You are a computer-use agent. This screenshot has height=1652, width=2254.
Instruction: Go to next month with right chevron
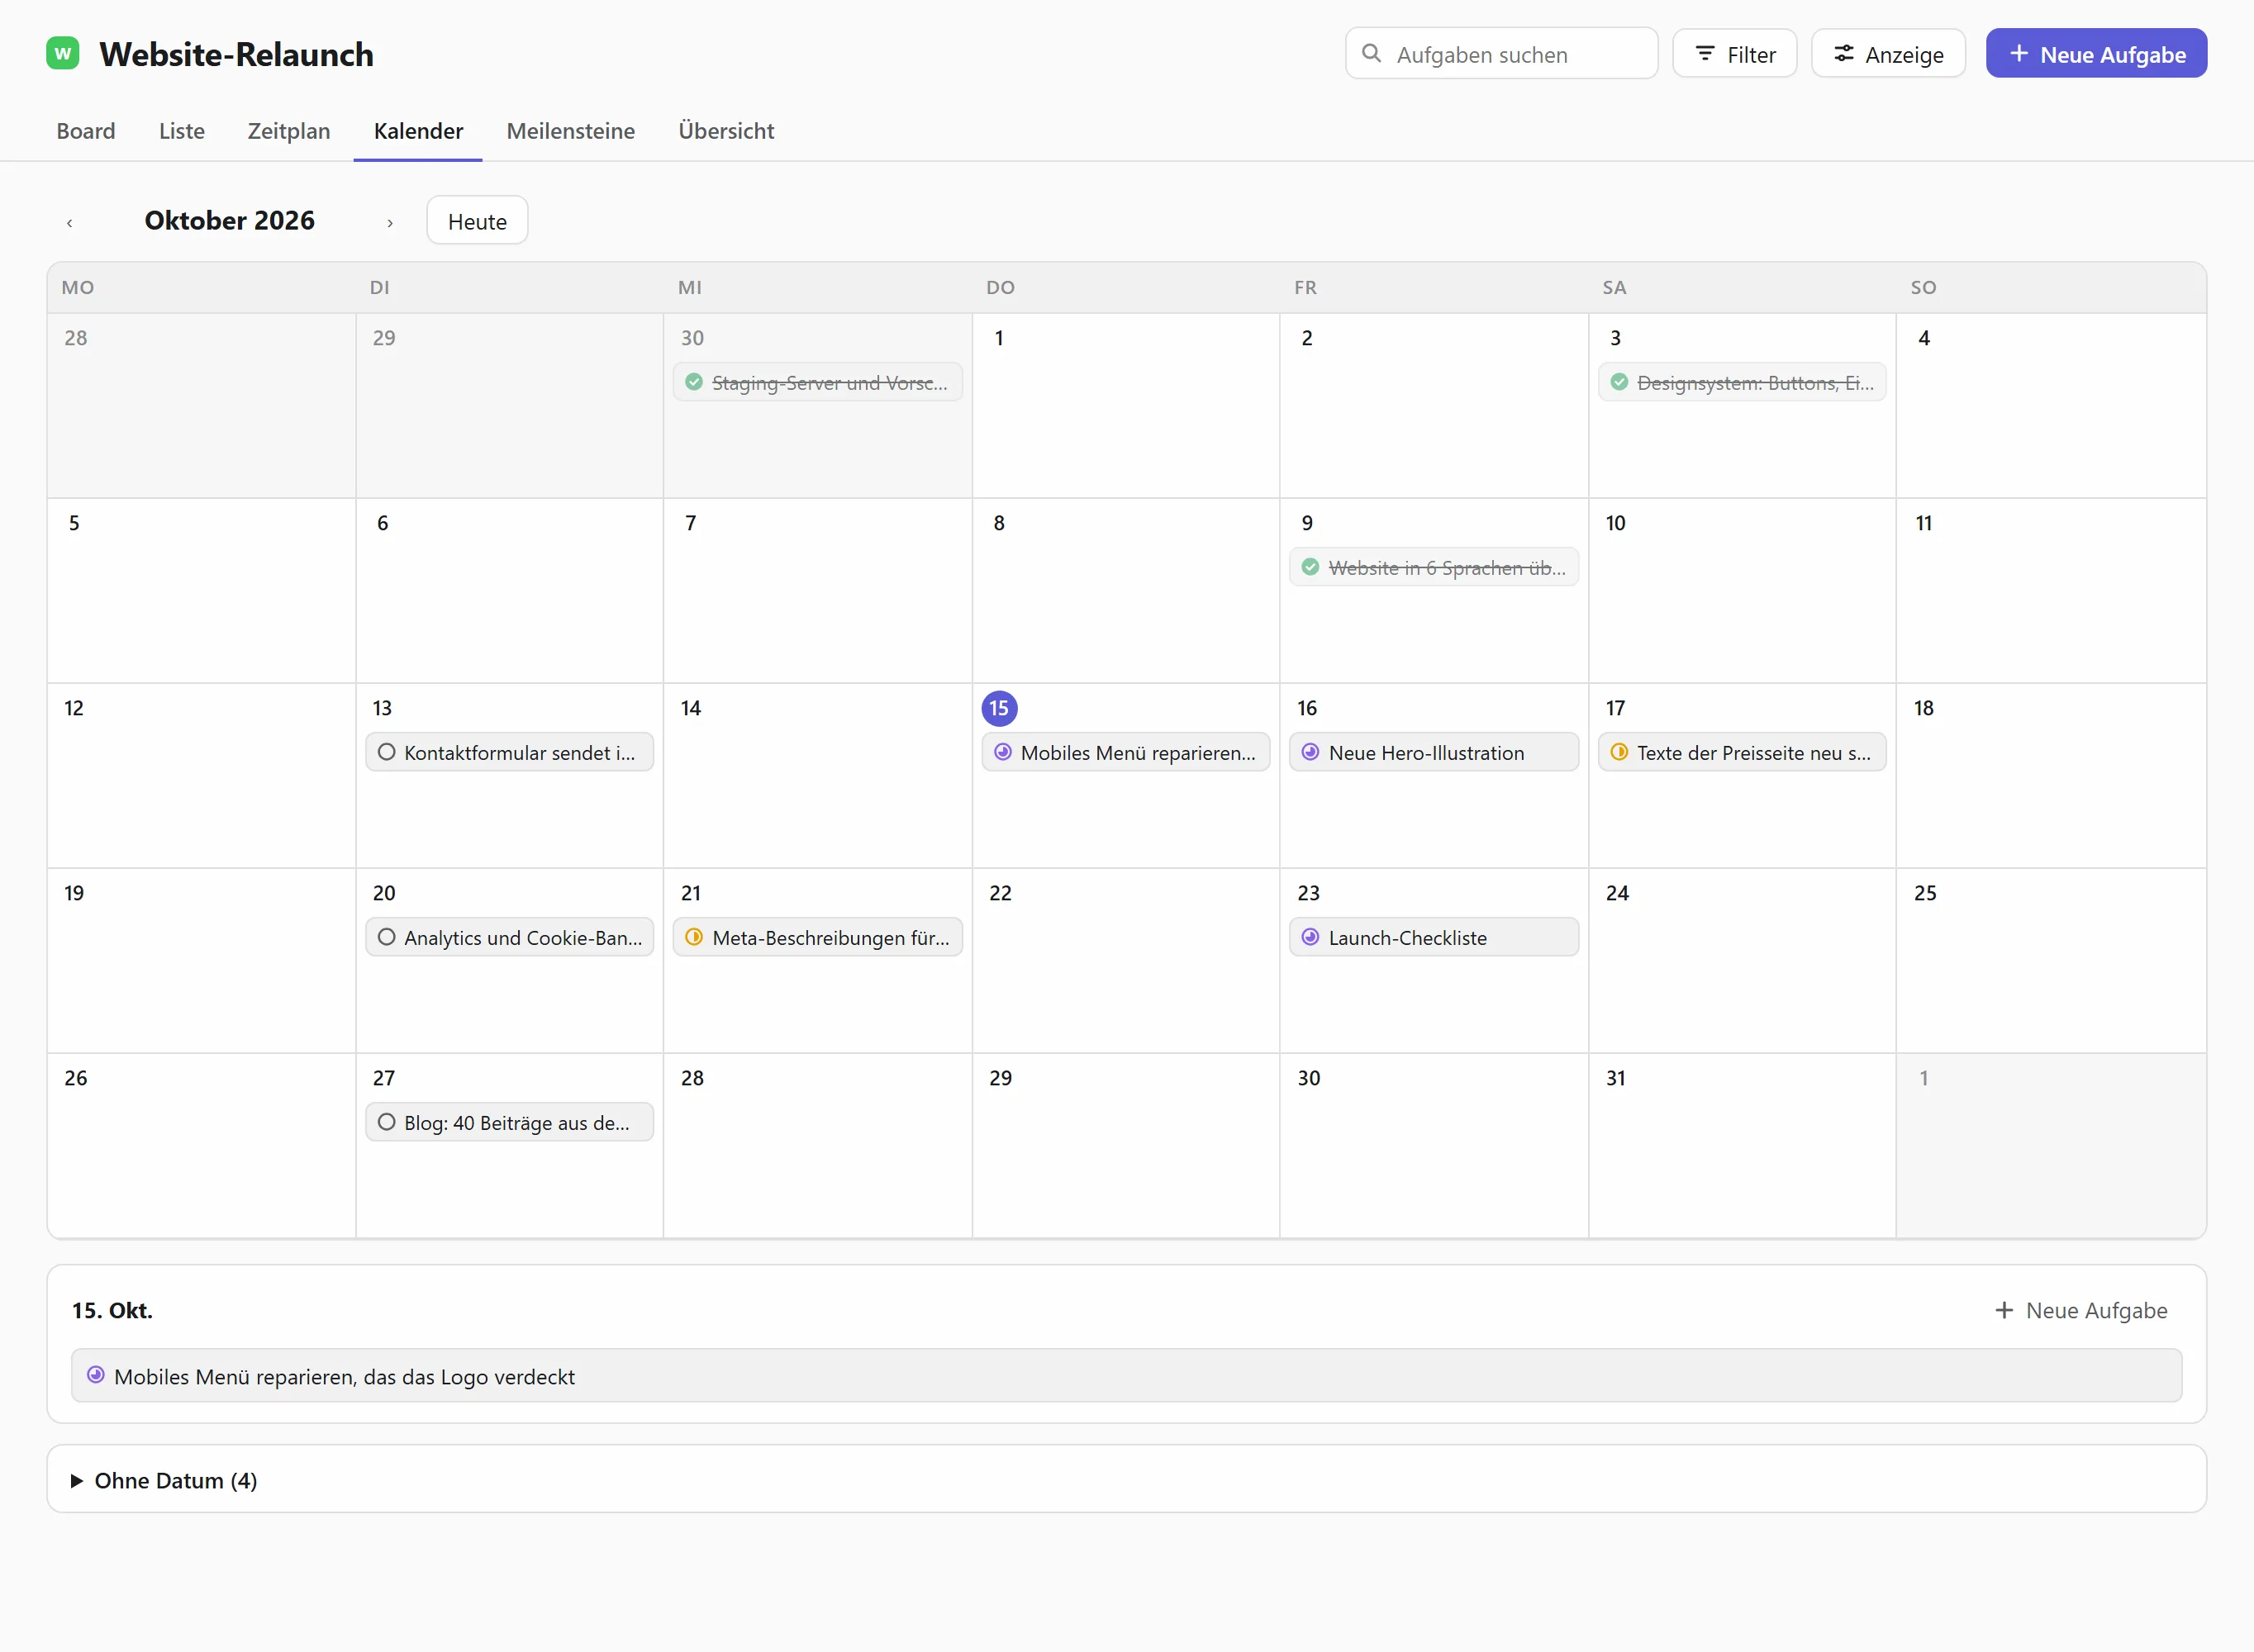(x=390, y=222)
